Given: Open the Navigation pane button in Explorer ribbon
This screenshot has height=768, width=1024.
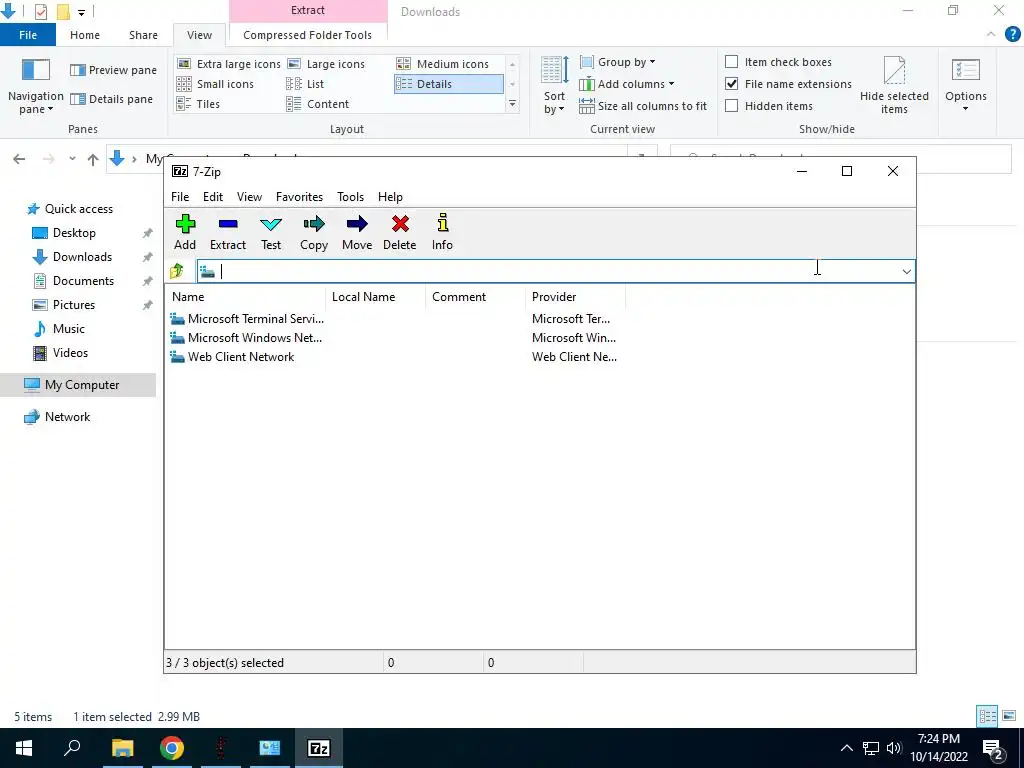Looking at the screenshot, I should (35, 86).
